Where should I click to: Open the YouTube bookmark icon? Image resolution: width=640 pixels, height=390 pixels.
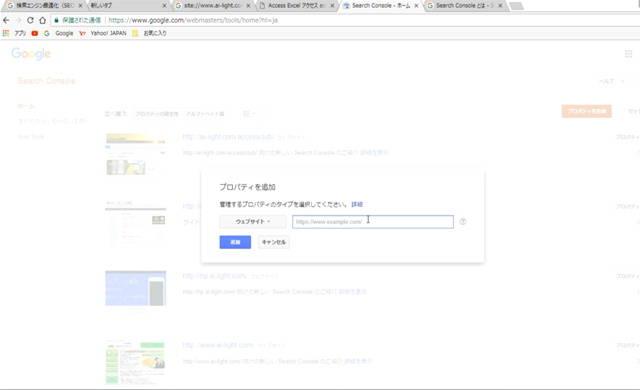(x=35, y=33)
